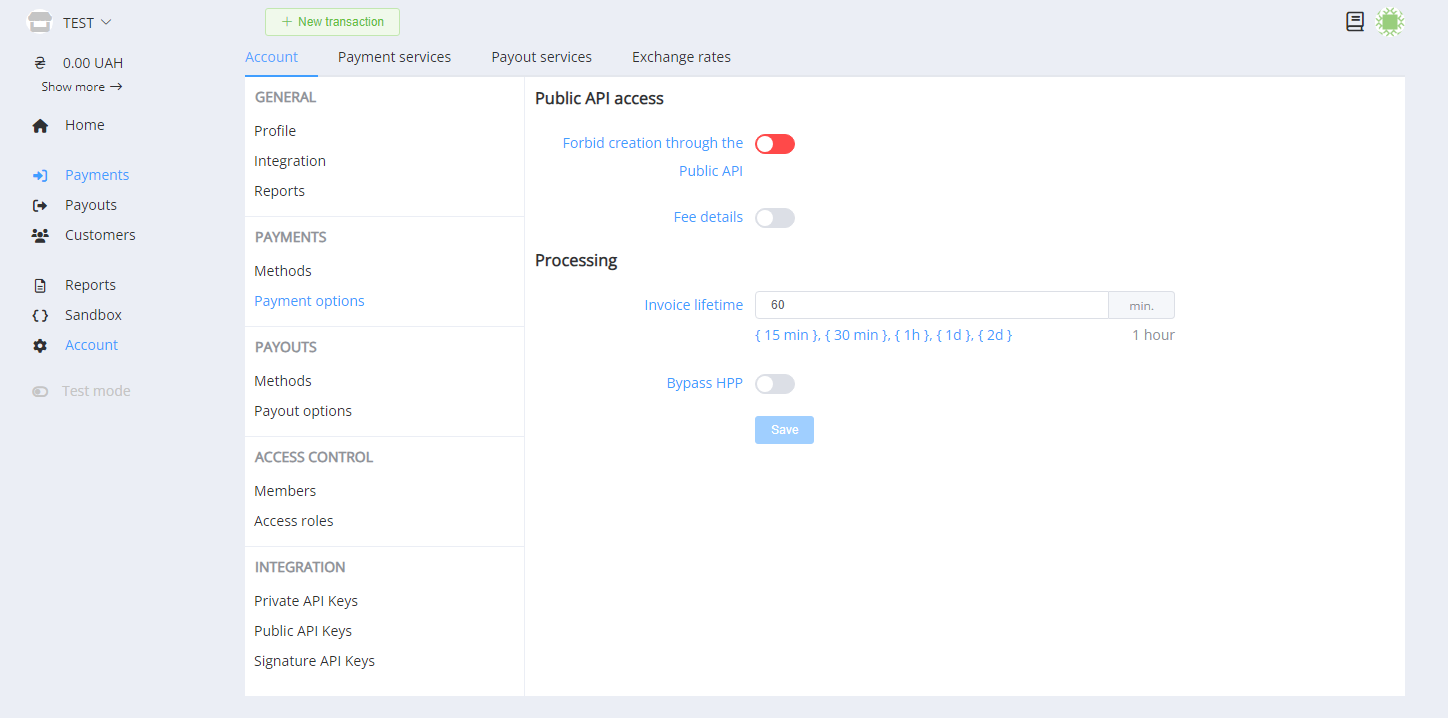The height and width of the screenshot is (718, 1448).
Task: Toggle Test mode in the sidebar
Action: (x=41, y=392)
